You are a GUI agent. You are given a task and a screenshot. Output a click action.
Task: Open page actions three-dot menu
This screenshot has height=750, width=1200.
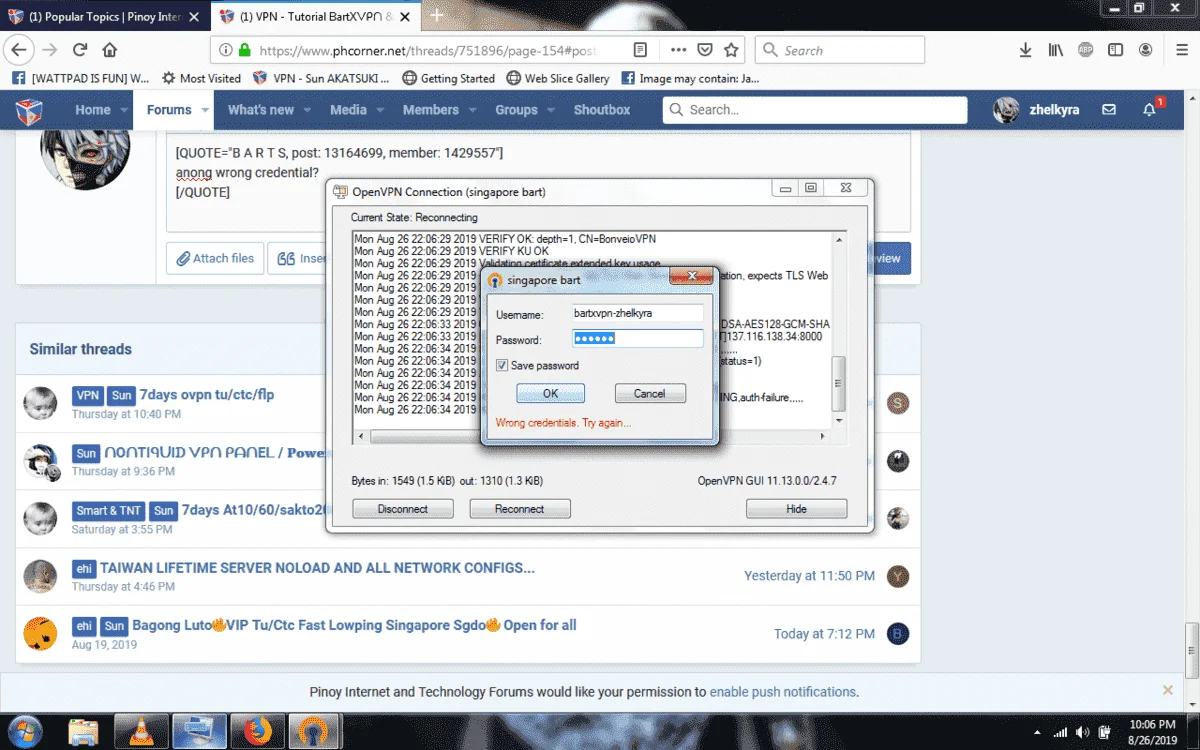pos(679,50)
